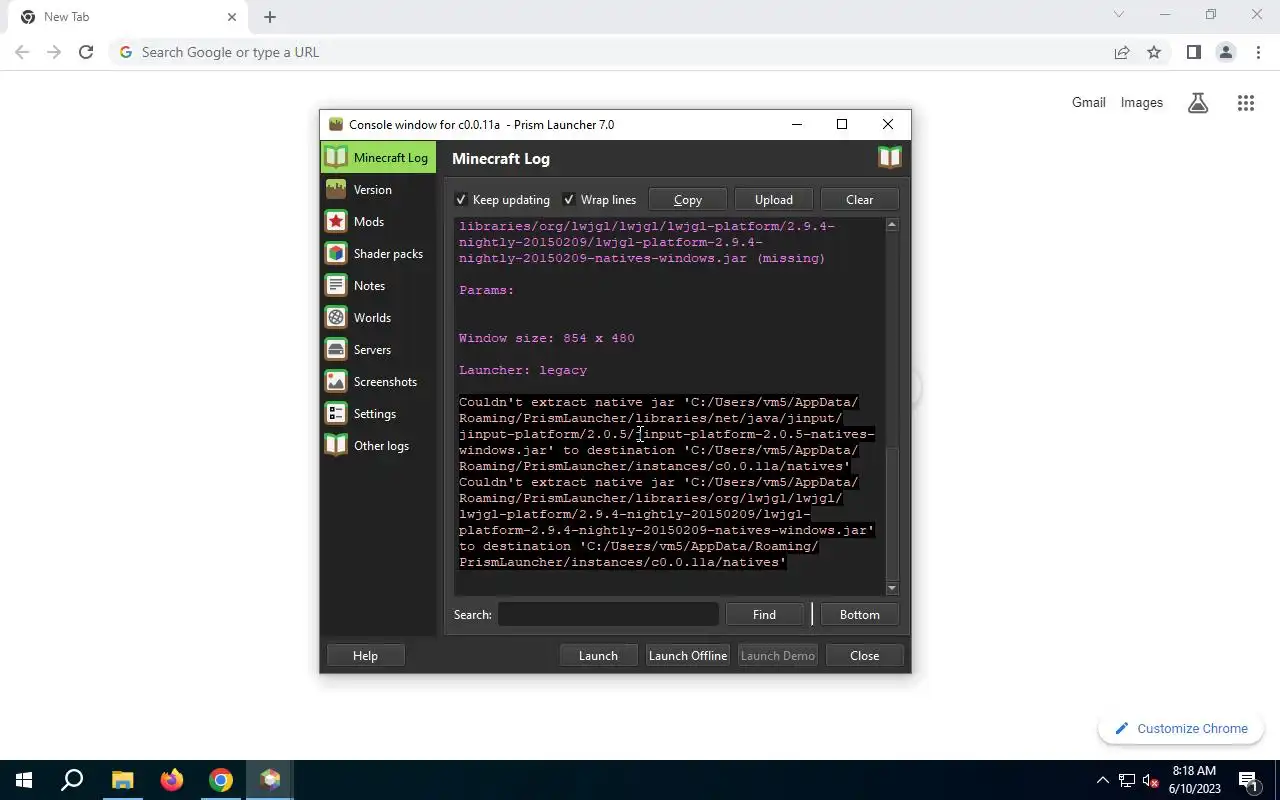Open the instance Settings page
Image resolution: width=1280 pixels, height=800 pixels.
pyautogui.click(x=378, y=413)
